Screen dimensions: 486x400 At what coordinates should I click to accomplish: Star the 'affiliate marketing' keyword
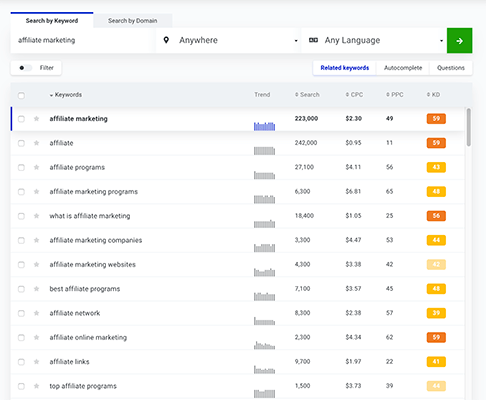[37, 119]
